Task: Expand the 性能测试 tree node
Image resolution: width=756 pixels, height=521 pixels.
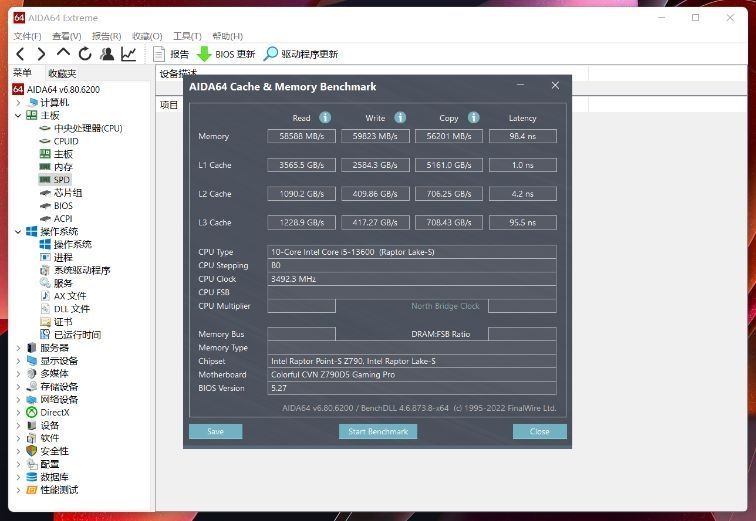Action: [x=18, y=490]
